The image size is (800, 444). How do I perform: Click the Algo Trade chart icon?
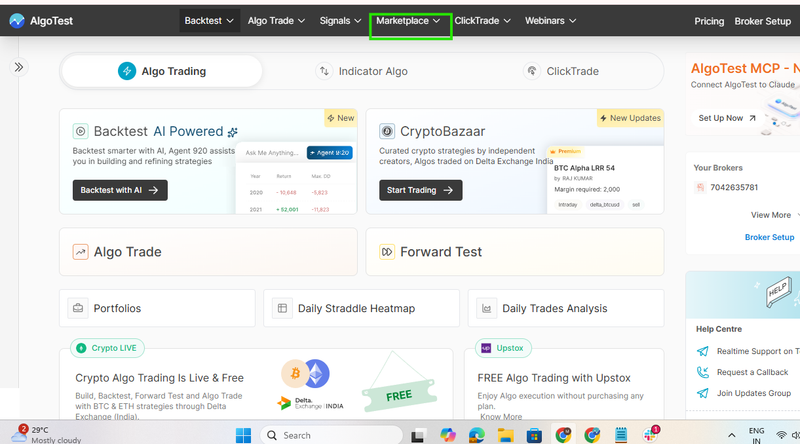(x=80, y=252)
